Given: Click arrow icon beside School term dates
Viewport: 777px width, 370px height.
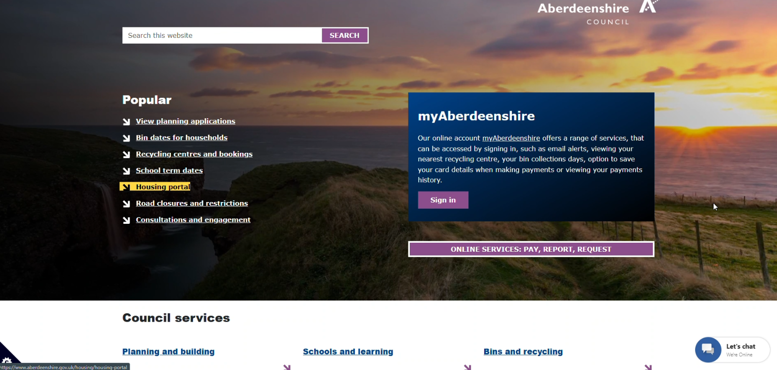Looking at the screenshot, I should coord(126,170).
